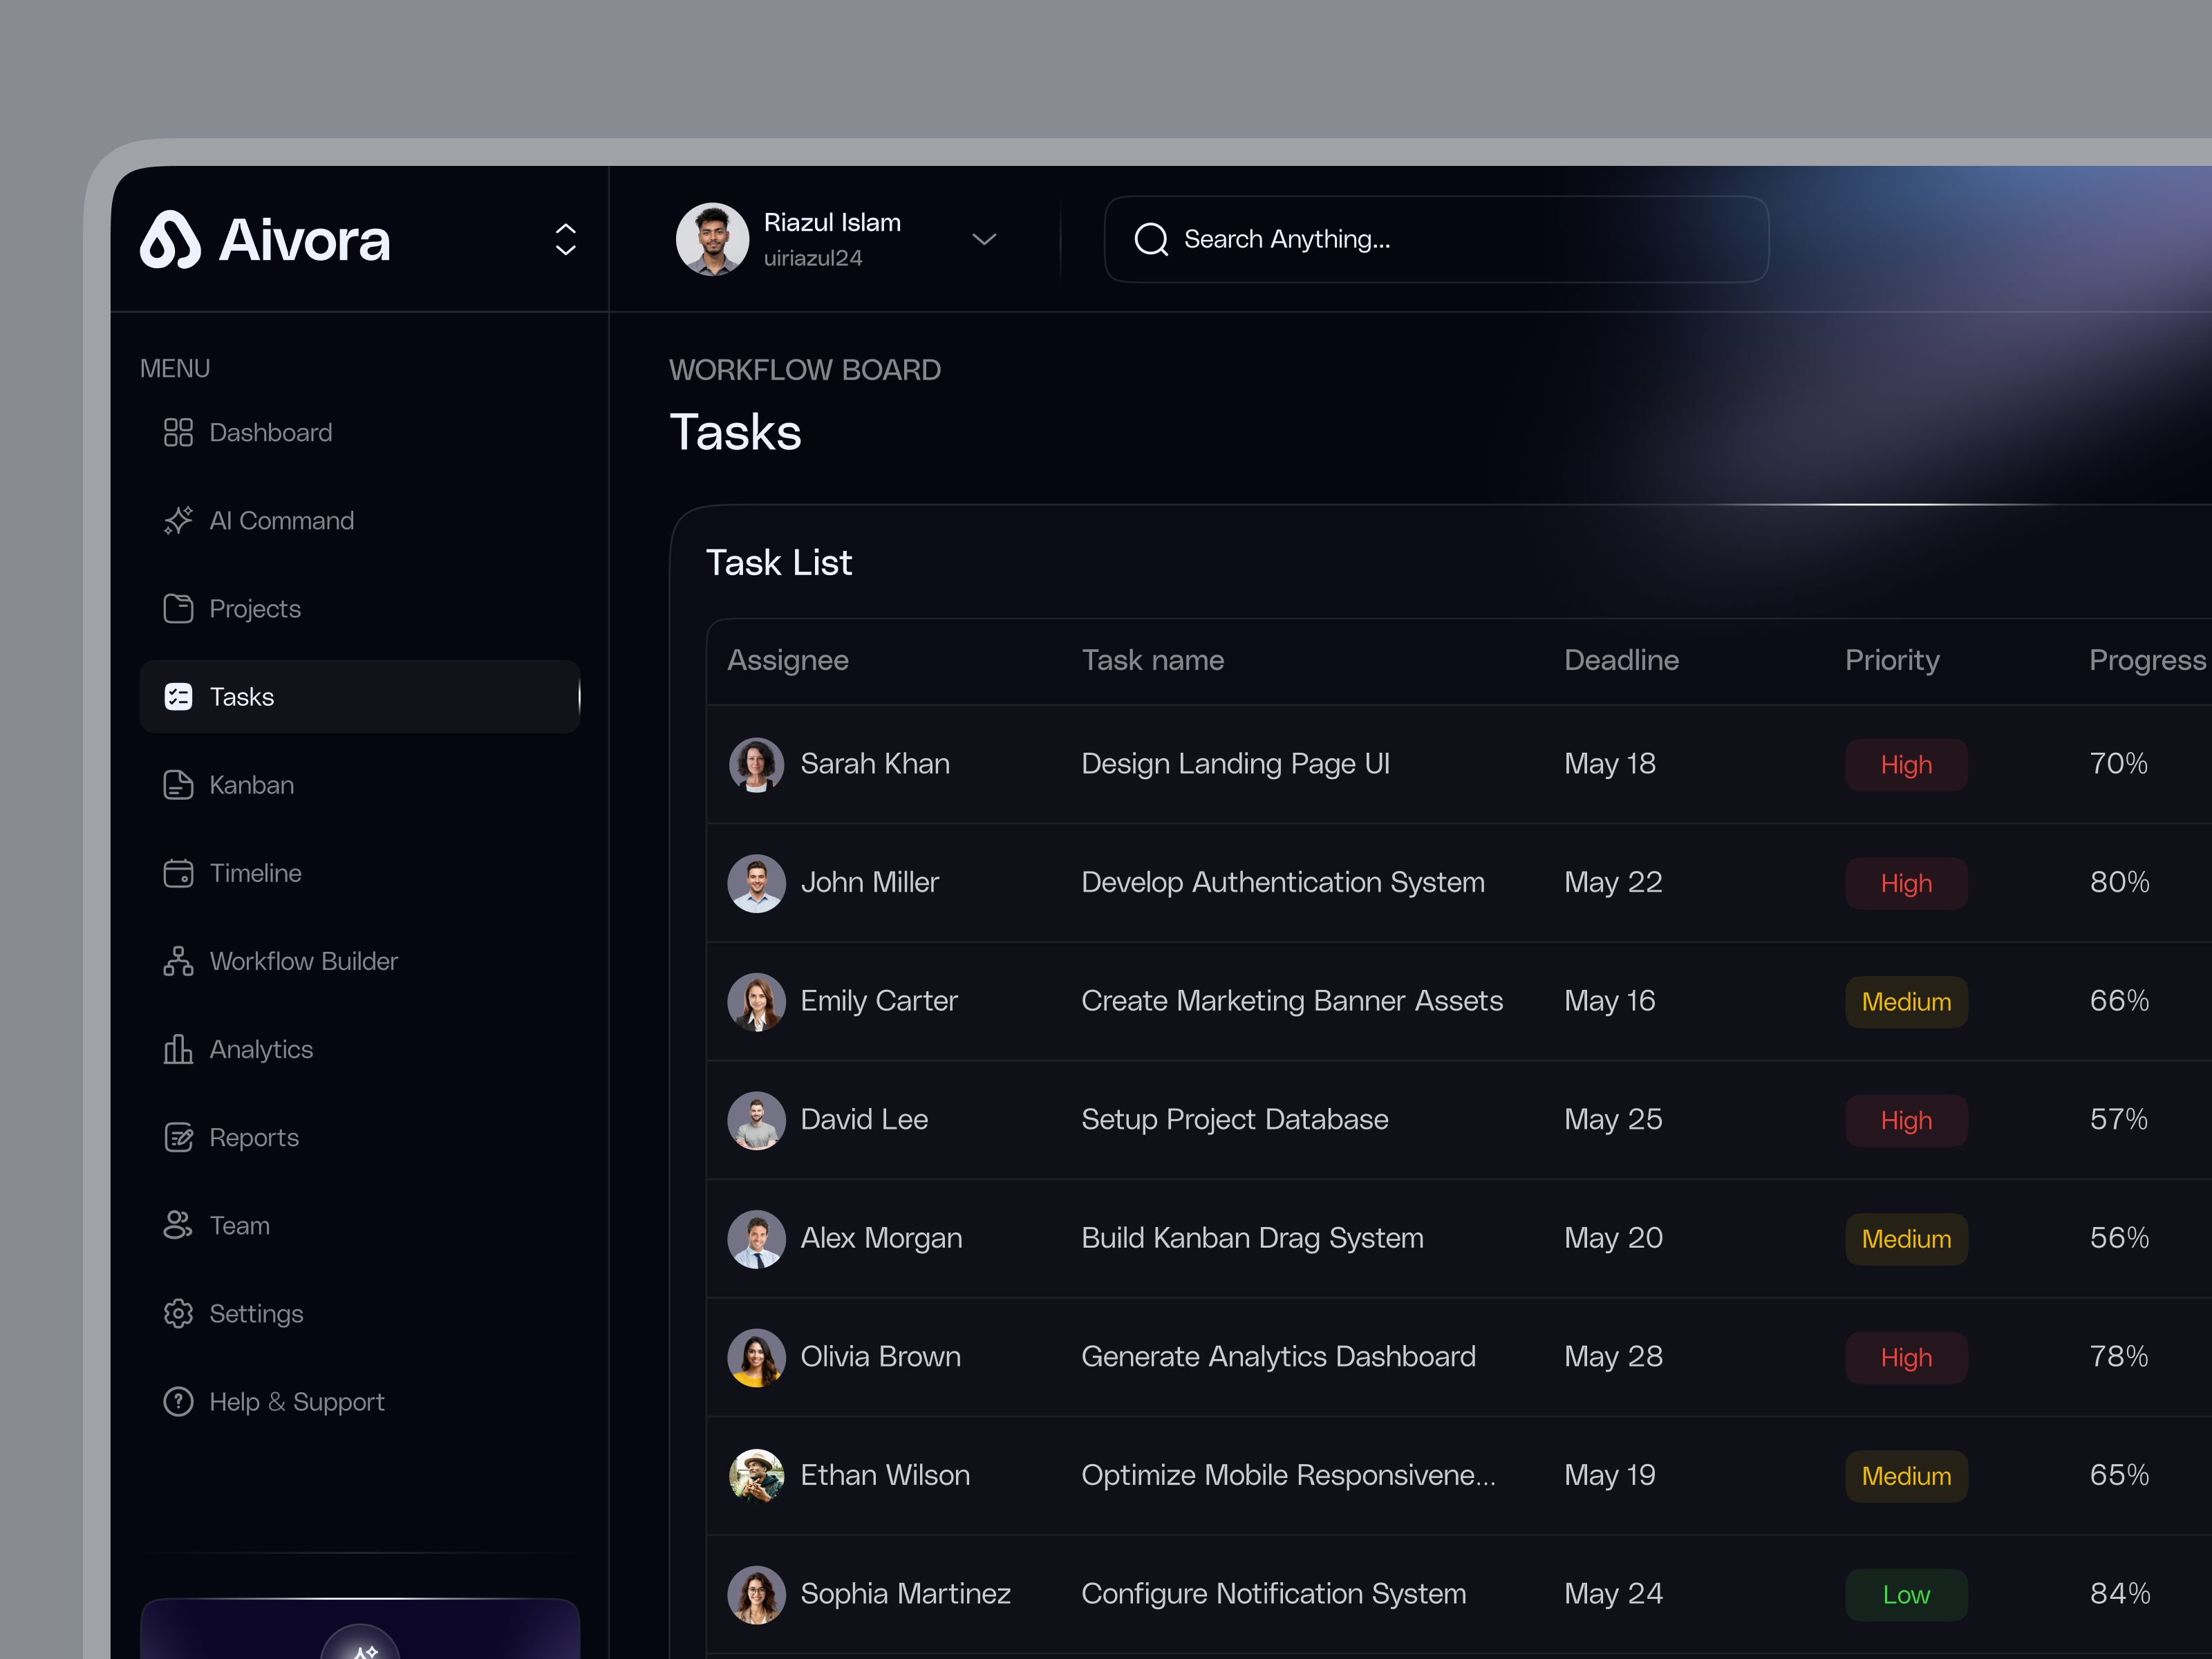2212x1659 pixels.
Task: Click the May 19 deadline cell
Action: tap(1609, 1475)
